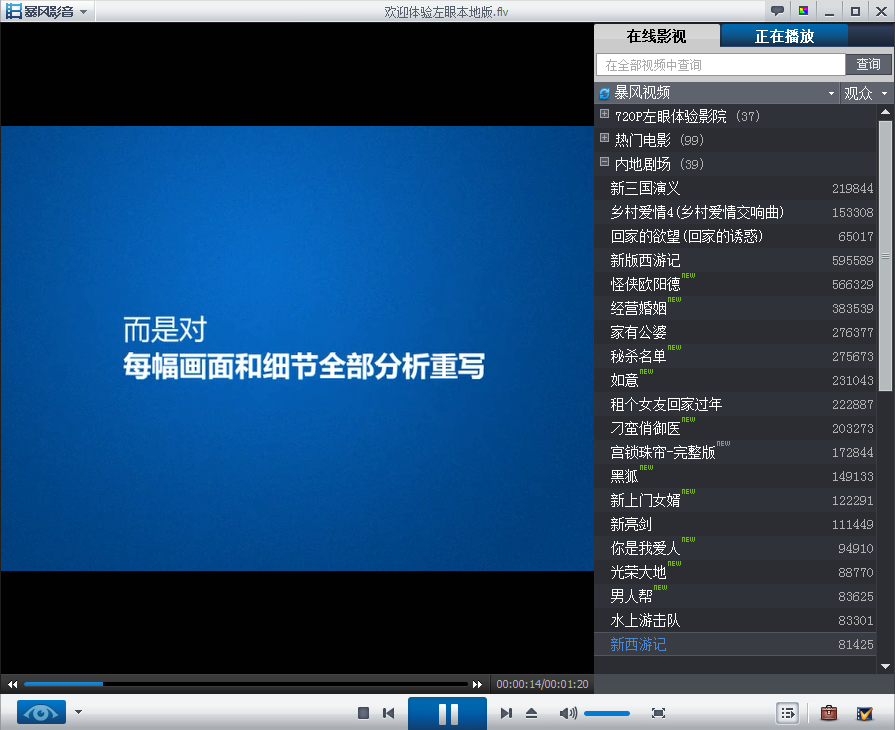Toggle the playlist panel icon
Screen dimensions: 895x730
788,713
